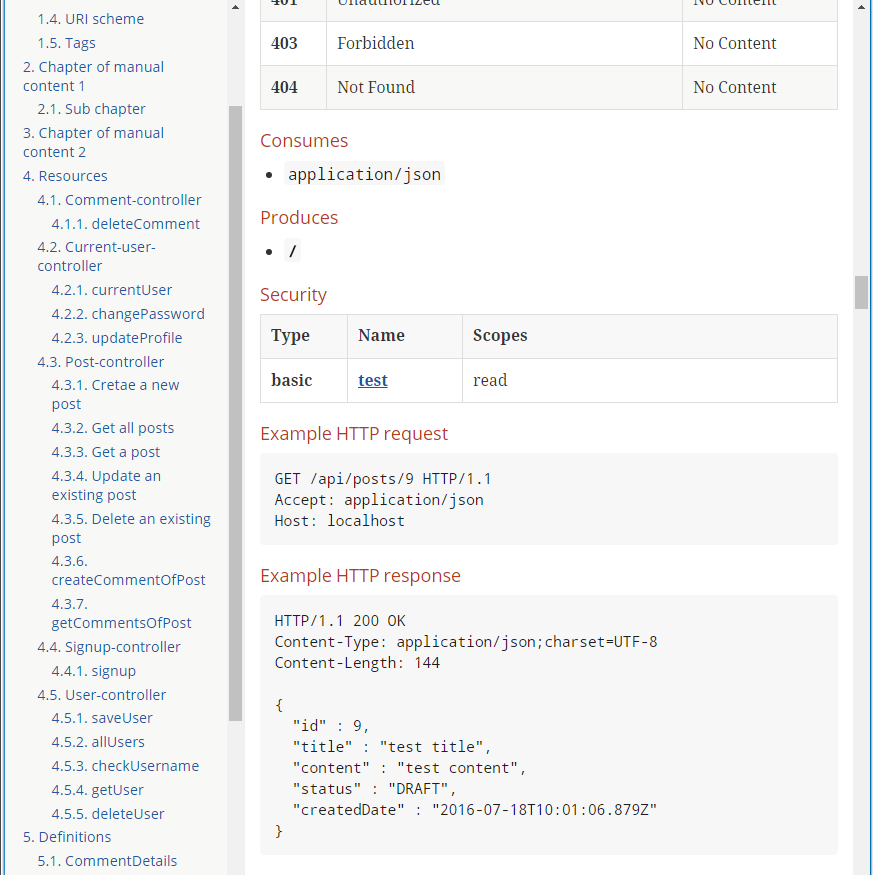
Task: Click the Example HTTP request heading
Action: point(354,434)
